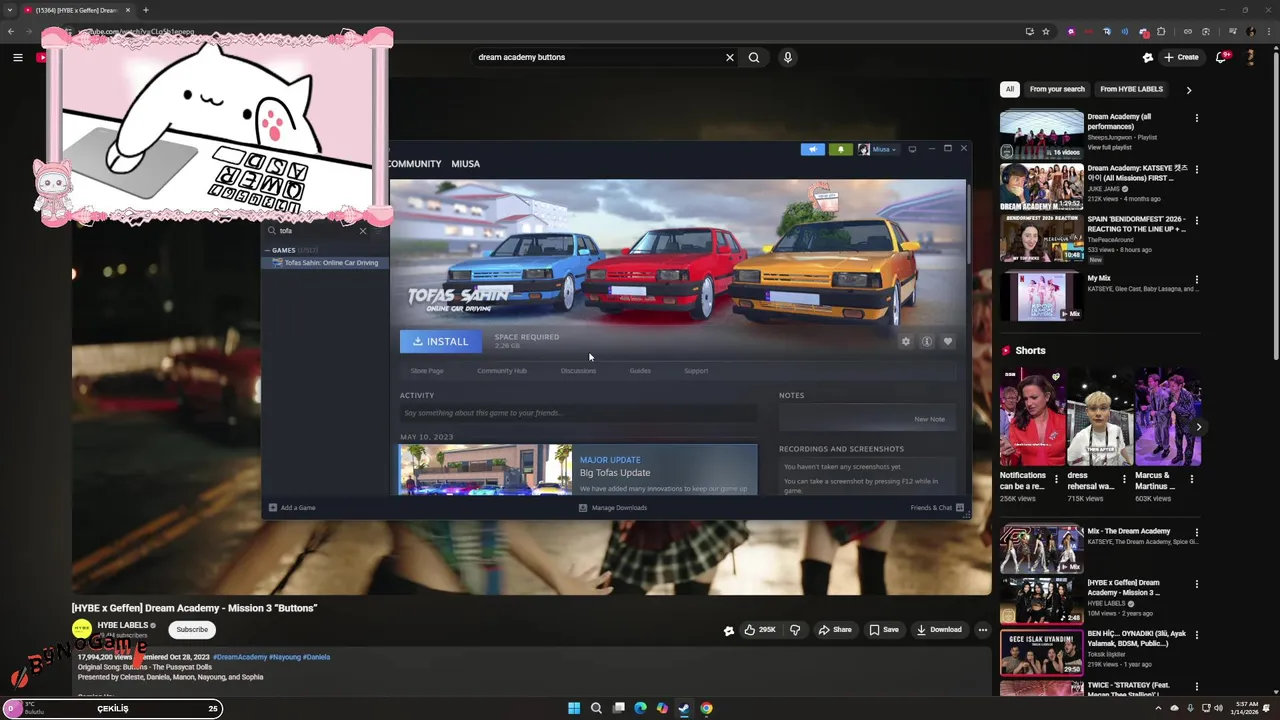Viewport: 1280px width, 720px height.
Task: Click the Steam announcements megaphone icon
Action: point(812,149)
